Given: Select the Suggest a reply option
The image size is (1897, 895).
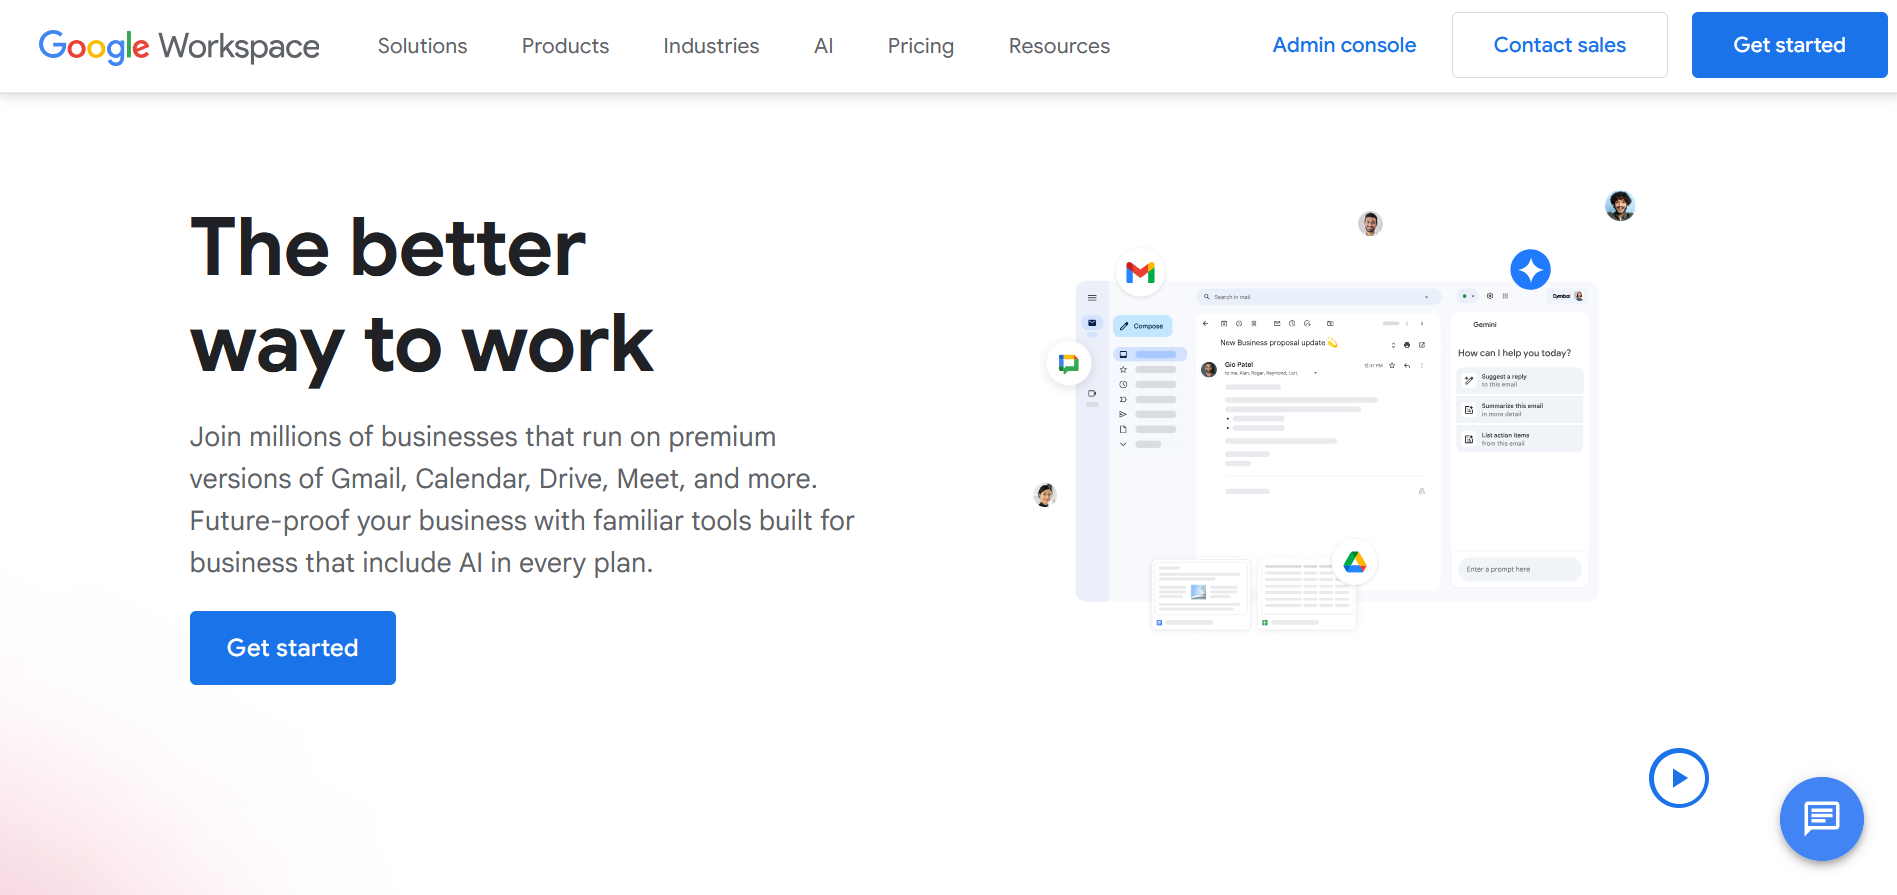Looking at the screenshot, I should pos(1520,380).
